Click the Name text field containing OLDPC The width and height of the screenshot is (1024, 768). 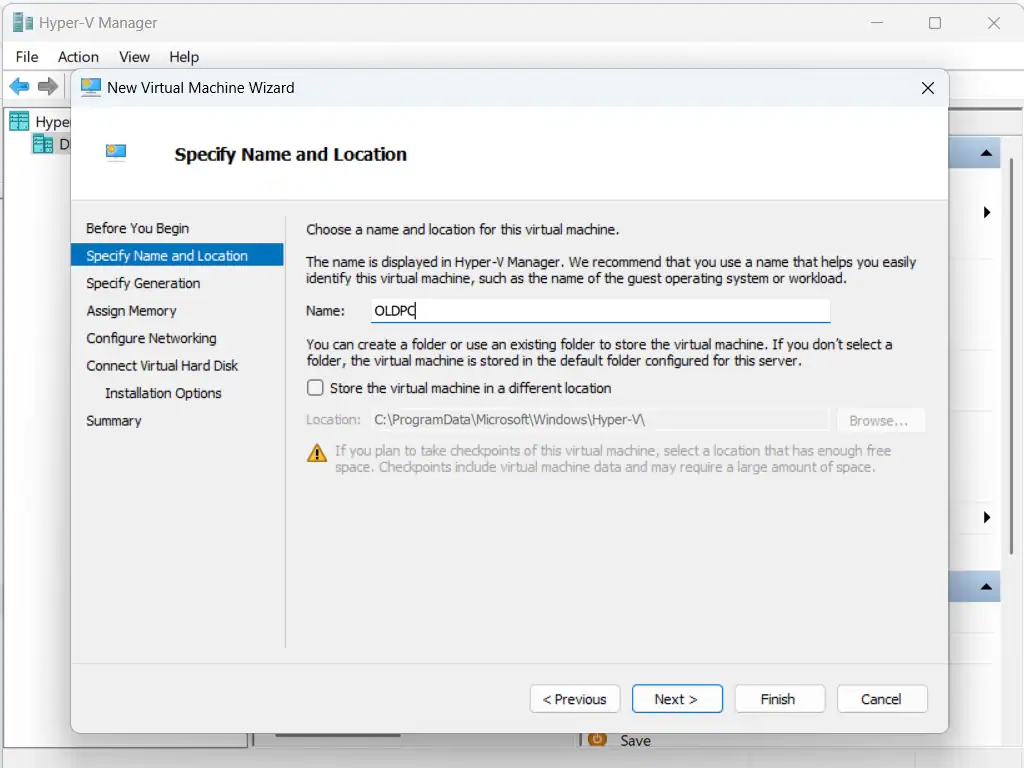tap(600, 311)
